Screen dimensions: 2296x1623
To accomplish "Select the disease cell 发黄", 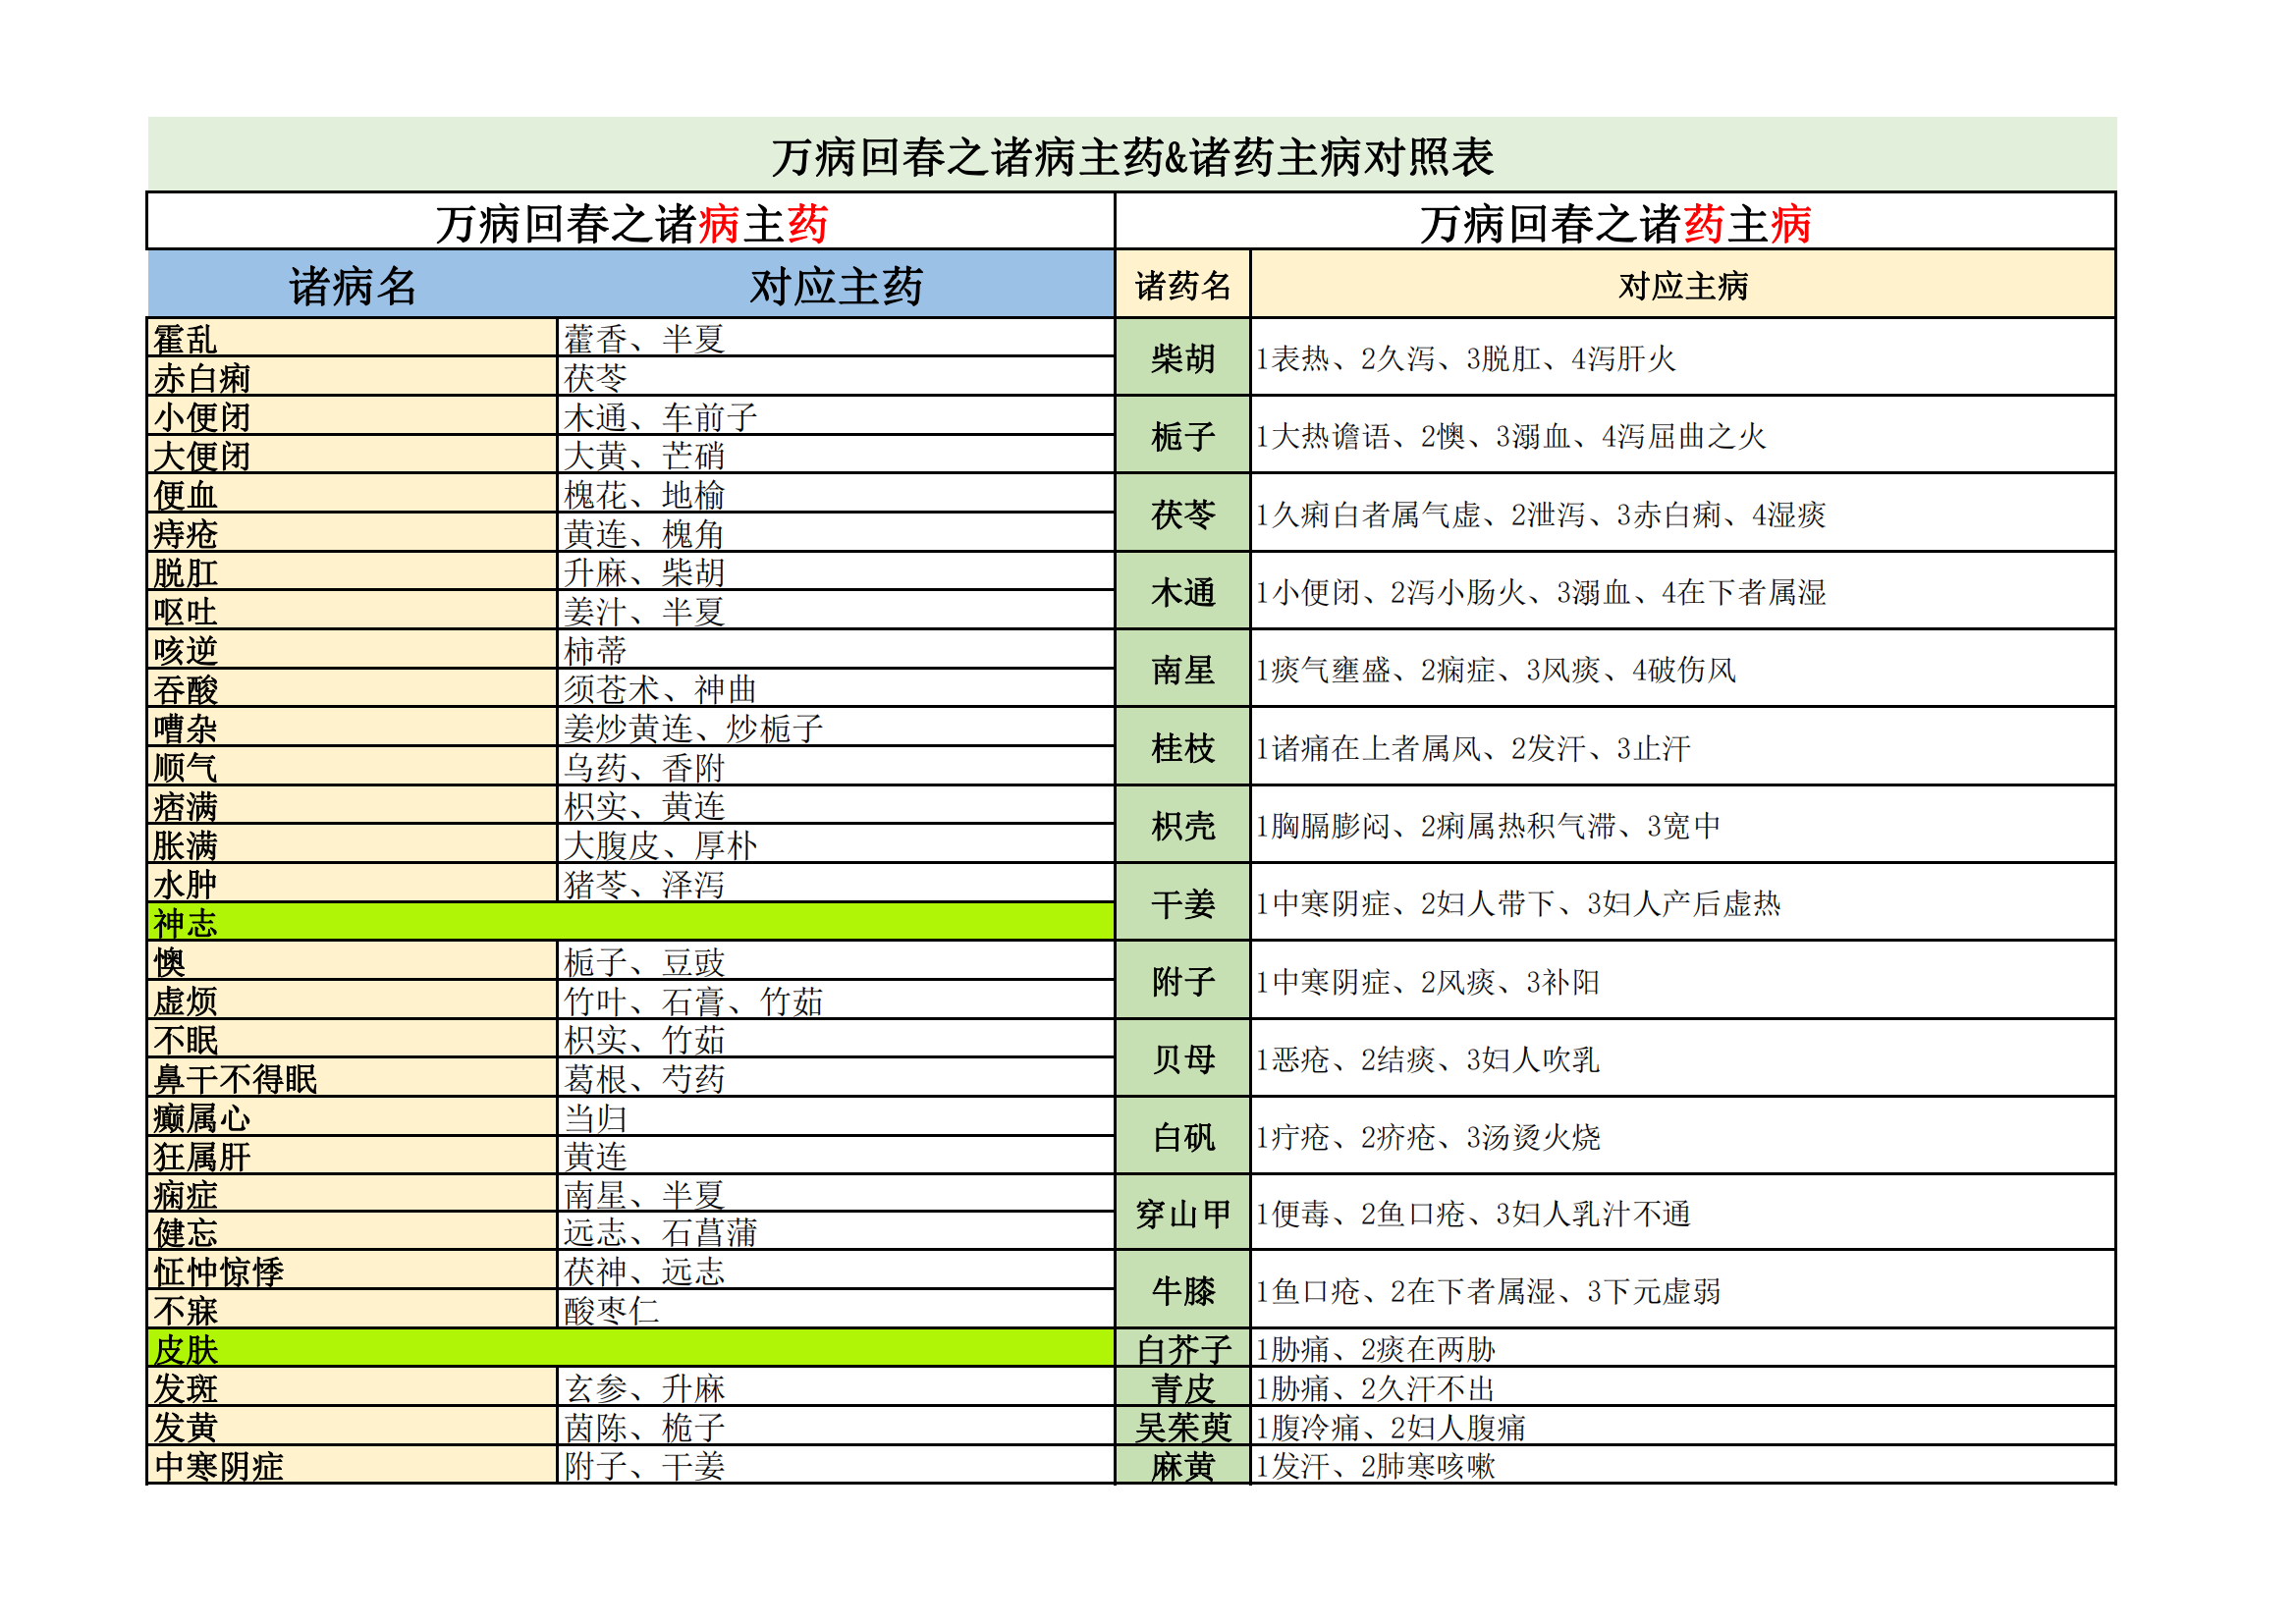I will 352,1427.
